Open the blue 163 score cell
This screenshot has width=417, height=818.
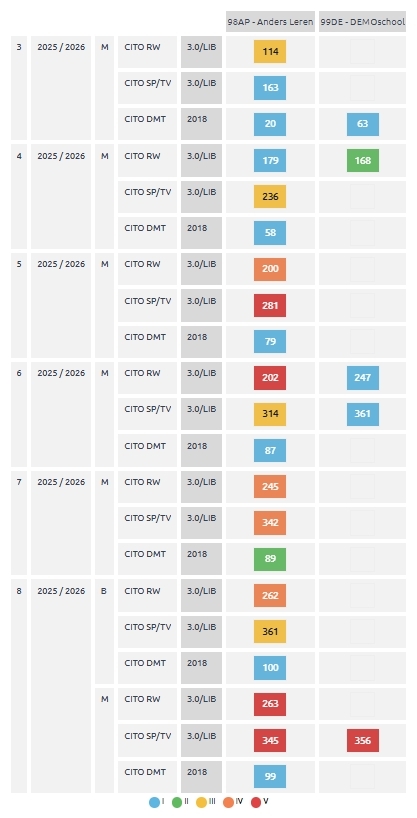[270, 88]
